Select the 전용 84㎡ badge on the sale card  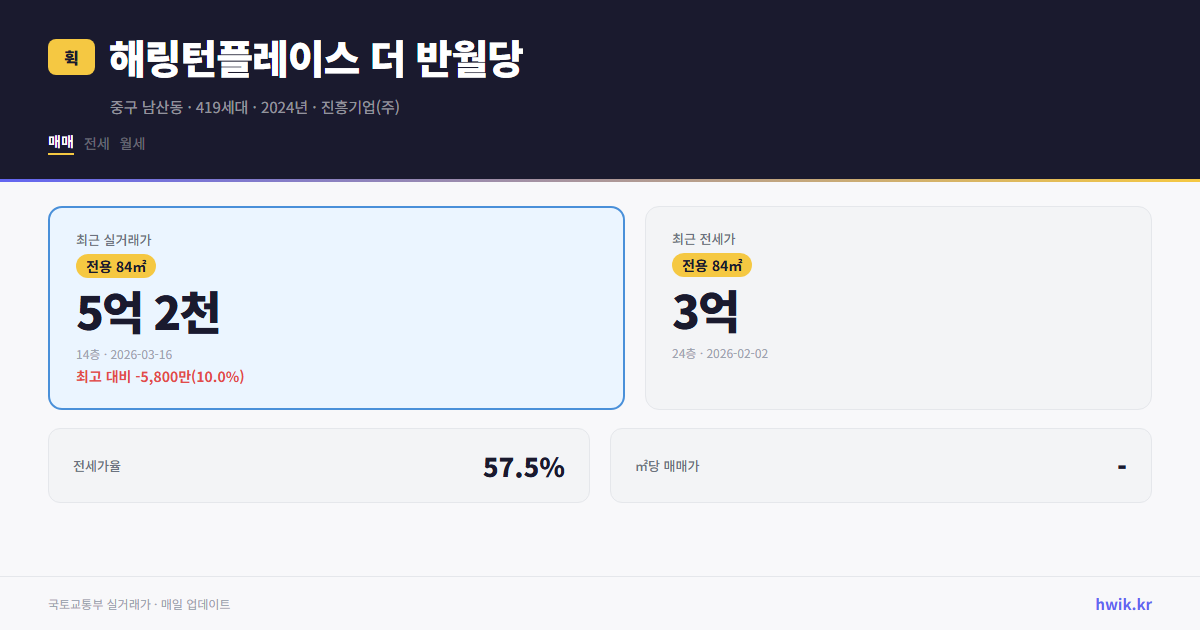click(x=118, y=266)
